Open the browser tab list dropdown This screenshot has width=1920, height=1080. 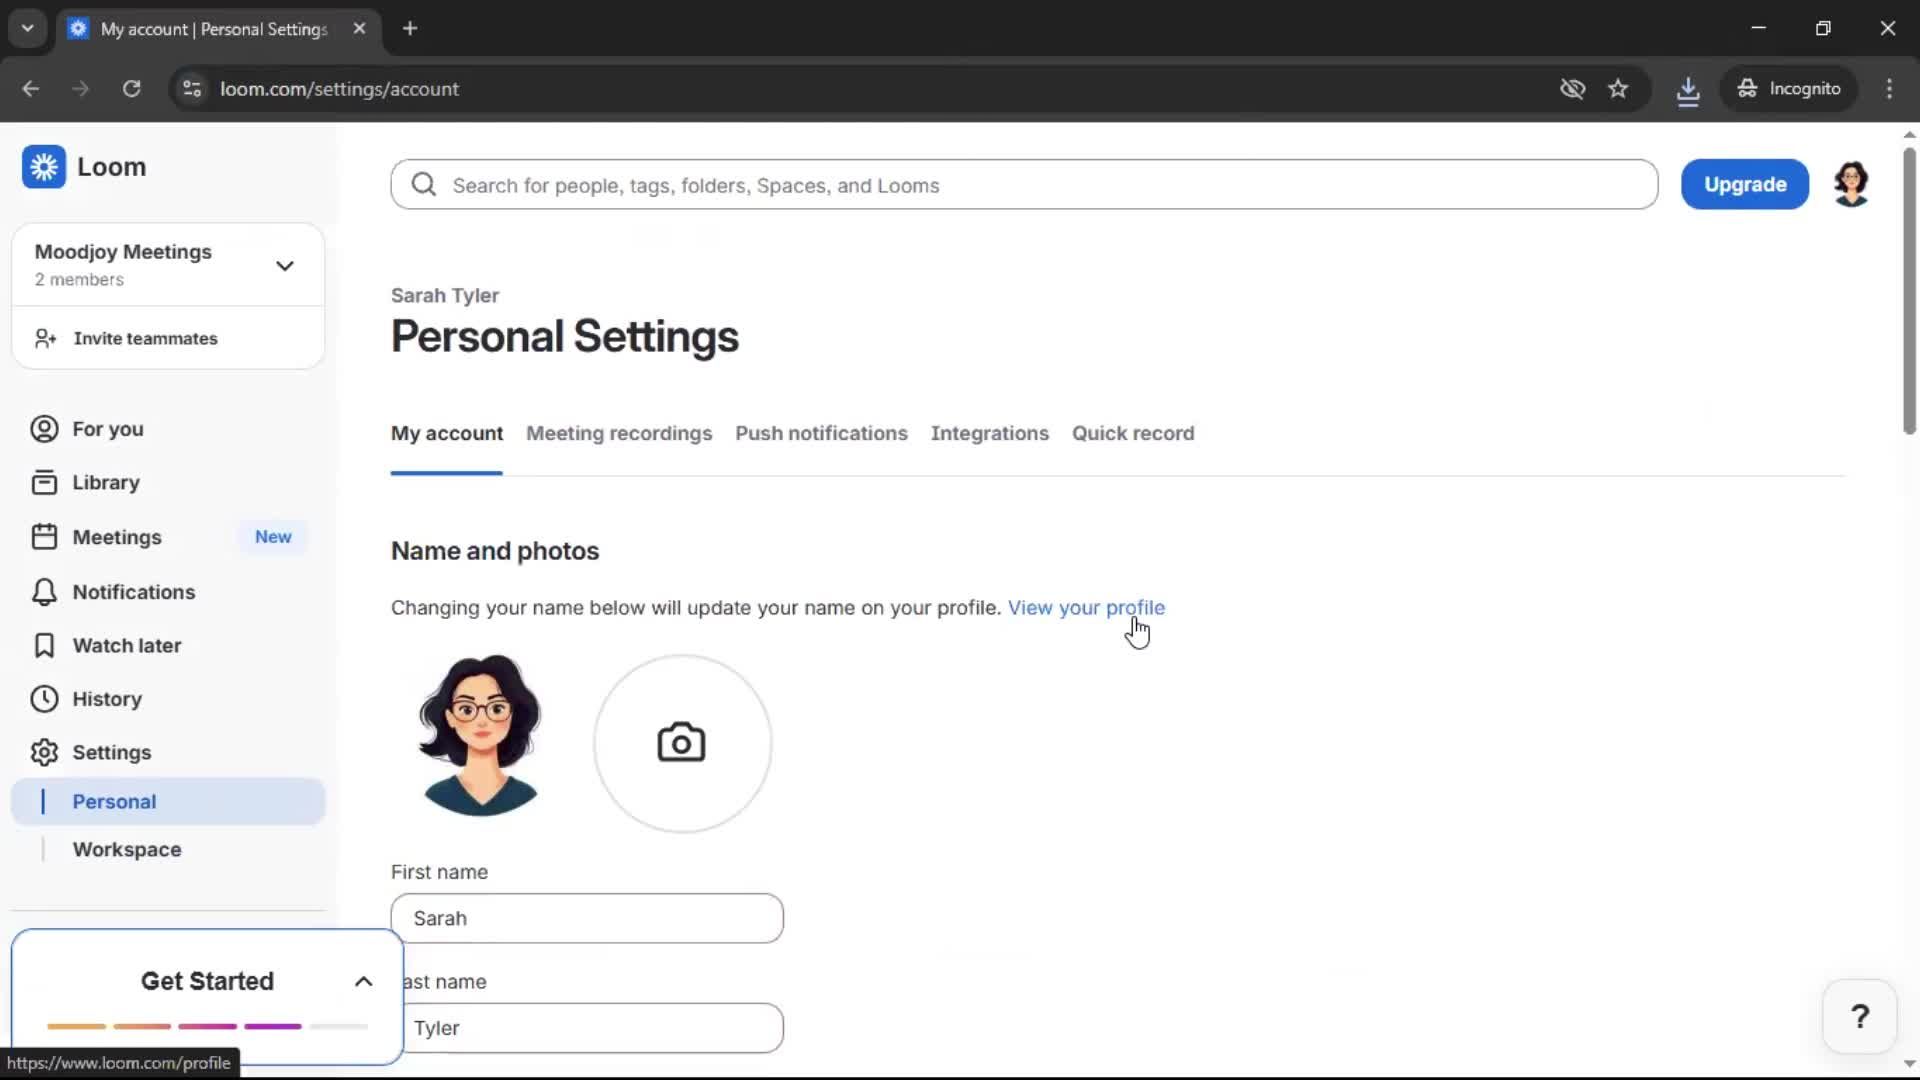coord(27,28)
